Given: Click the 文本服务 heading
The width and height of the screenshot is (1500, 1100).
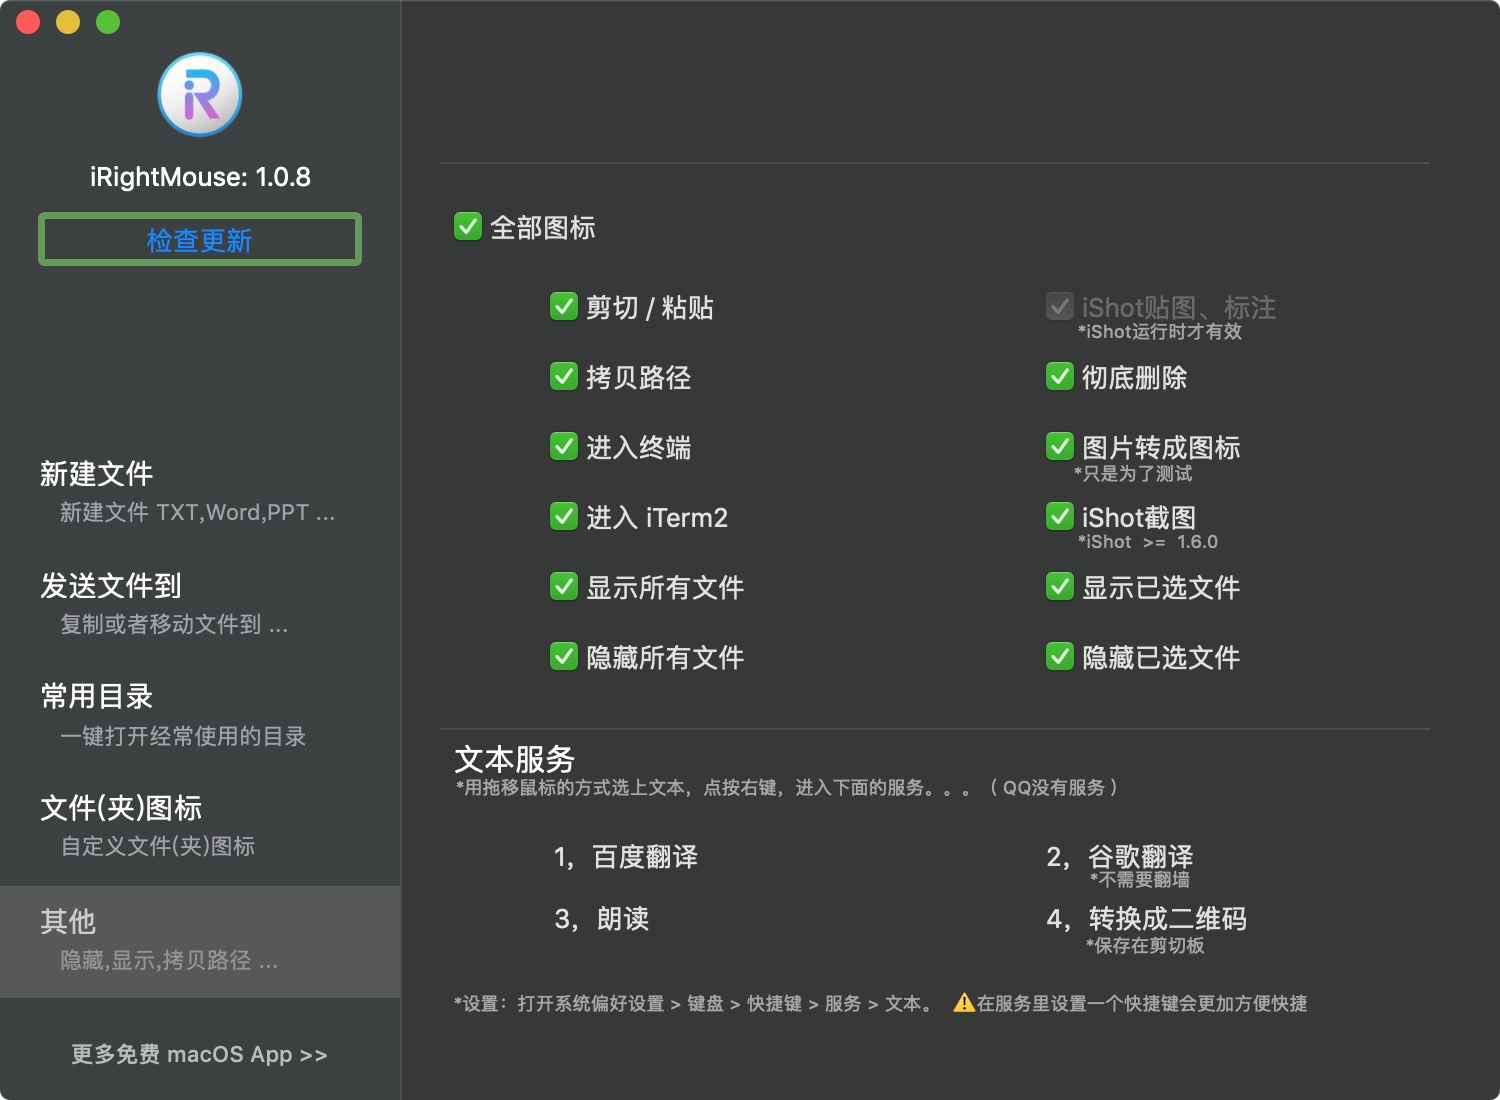Looking at the screenshot, I should 515,759.
